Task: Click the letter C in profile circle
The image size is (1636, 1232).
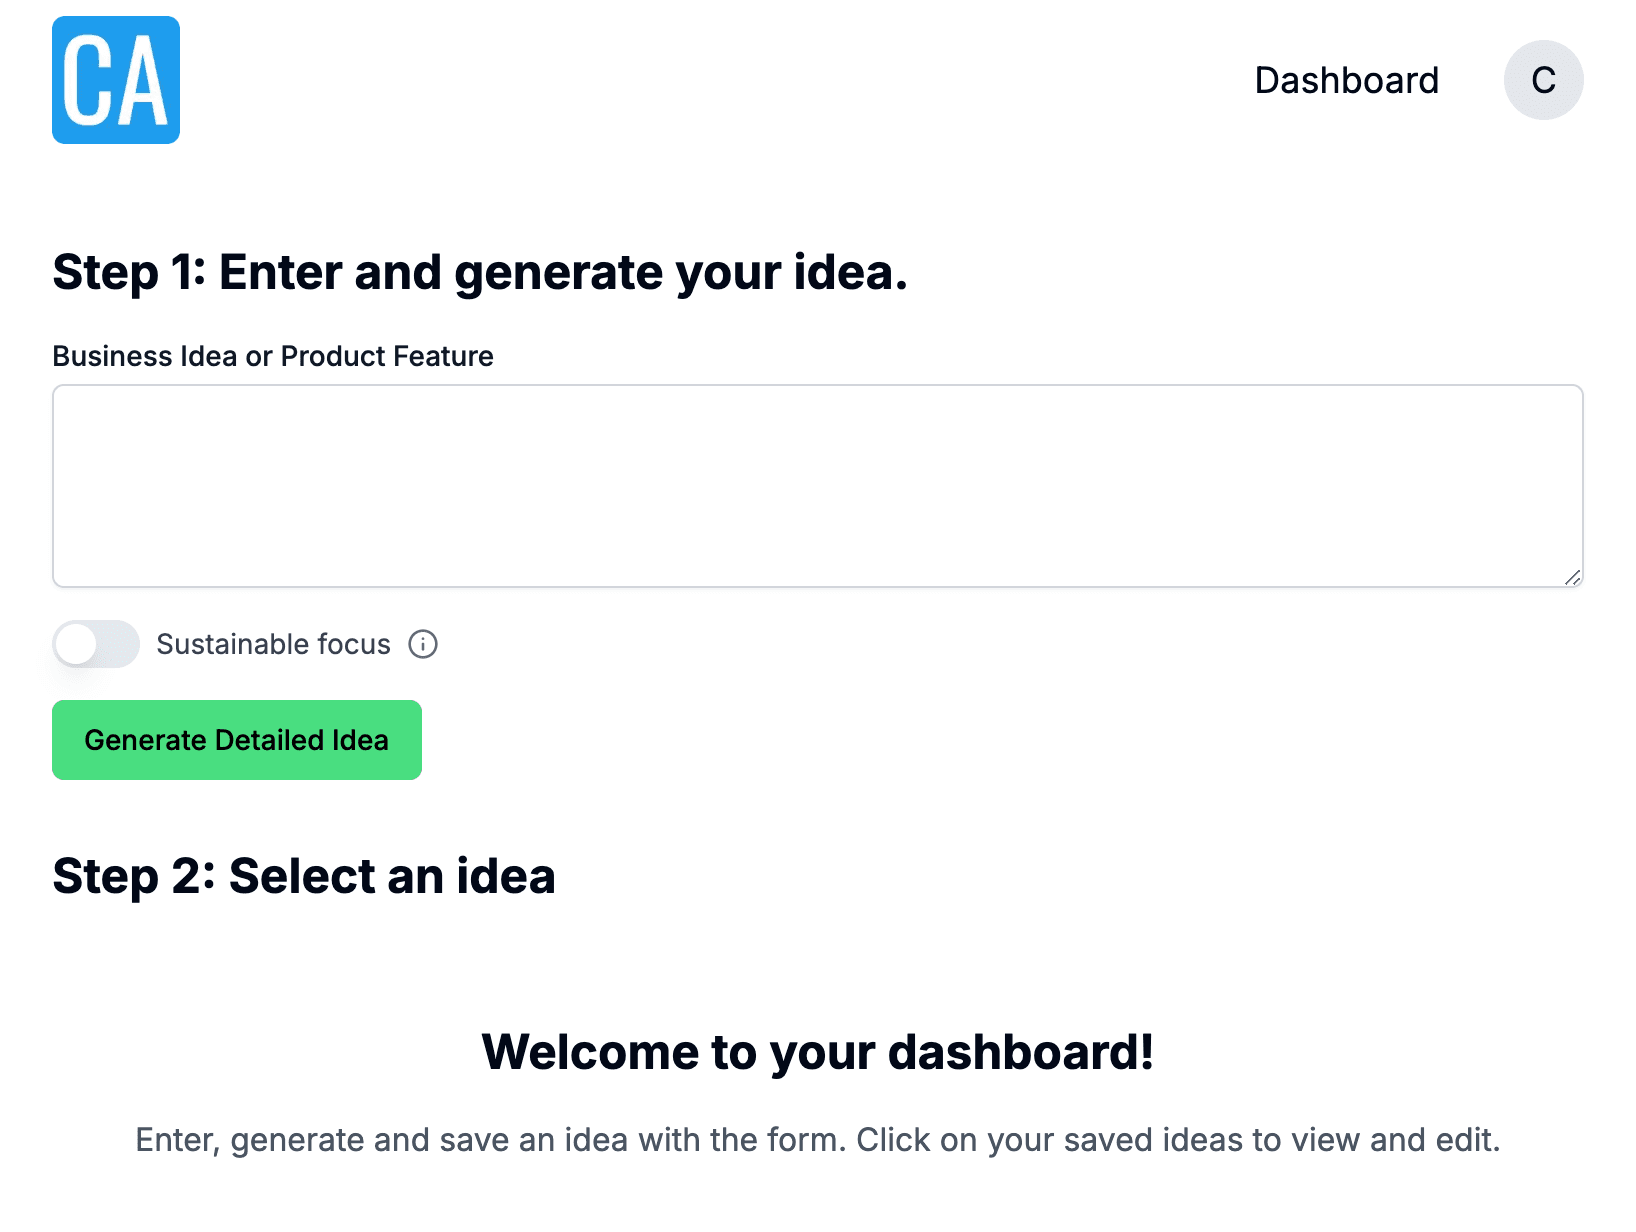Action: 1543,80
